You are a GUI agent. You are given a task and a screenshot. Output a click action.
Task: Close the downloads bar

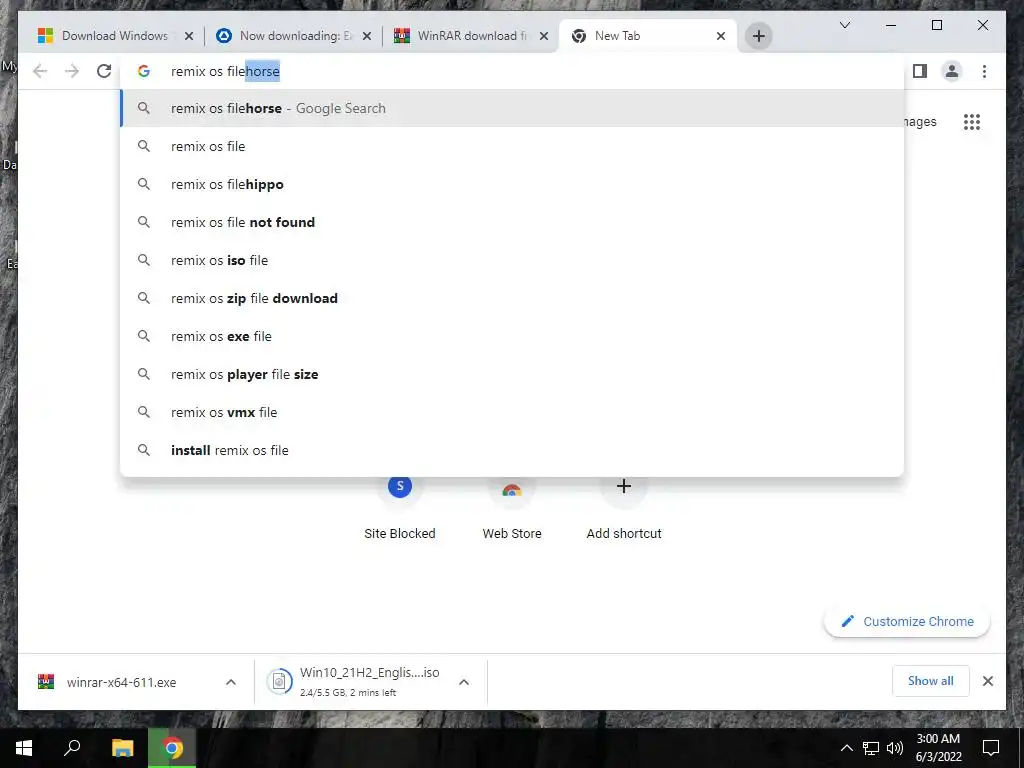click(x=987, y=681)
